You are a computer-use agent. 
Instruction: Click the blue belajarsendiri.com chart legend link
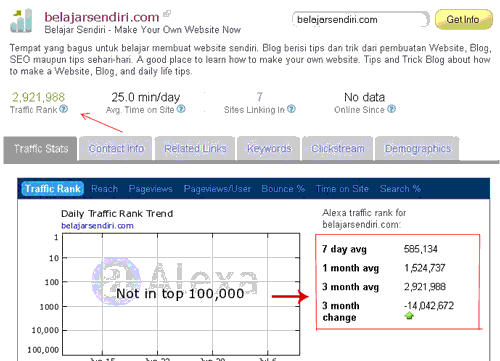[x=97, y=226]
